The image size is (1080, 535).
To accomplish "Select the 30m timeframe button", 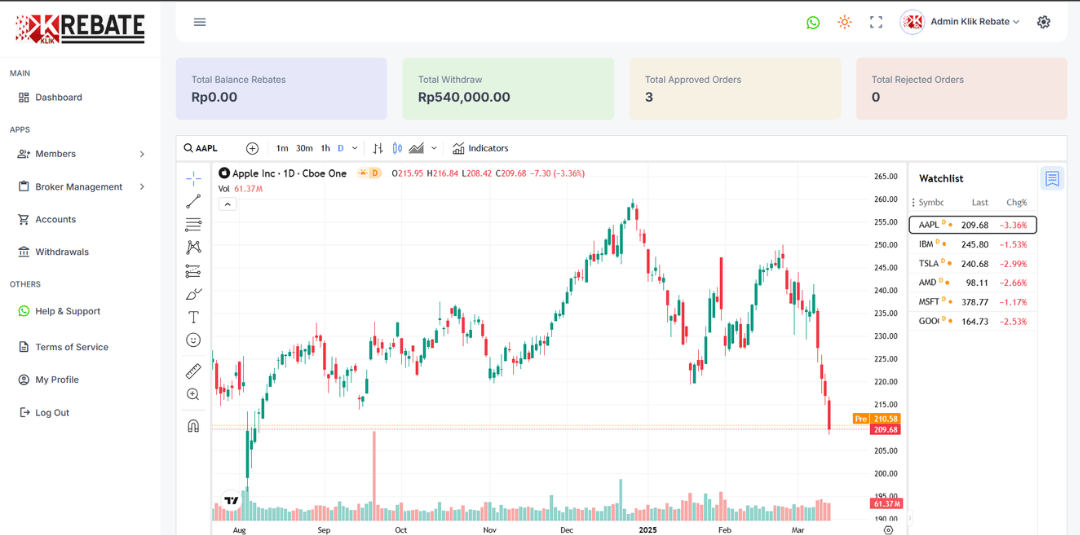I will tap(304, 148).
